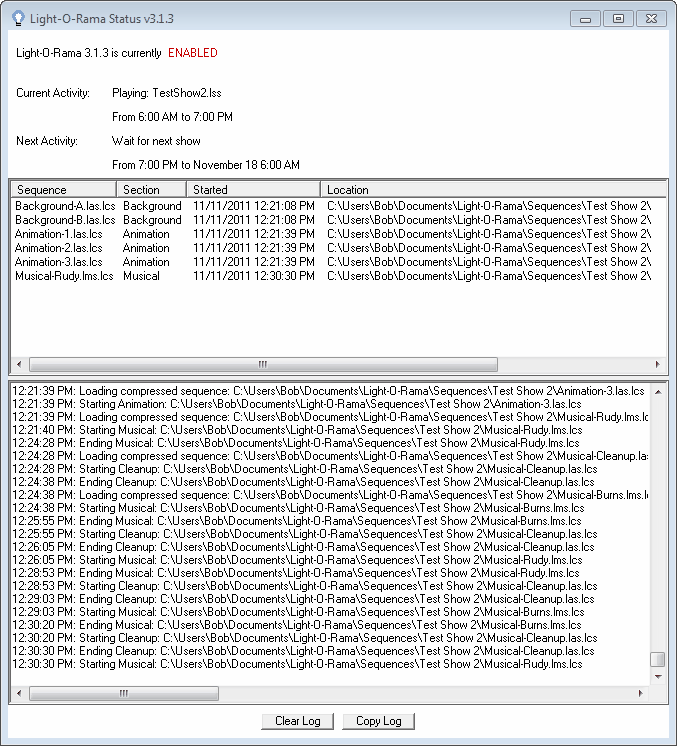Click the red ENABLED status text

click(x=193, y=53)
